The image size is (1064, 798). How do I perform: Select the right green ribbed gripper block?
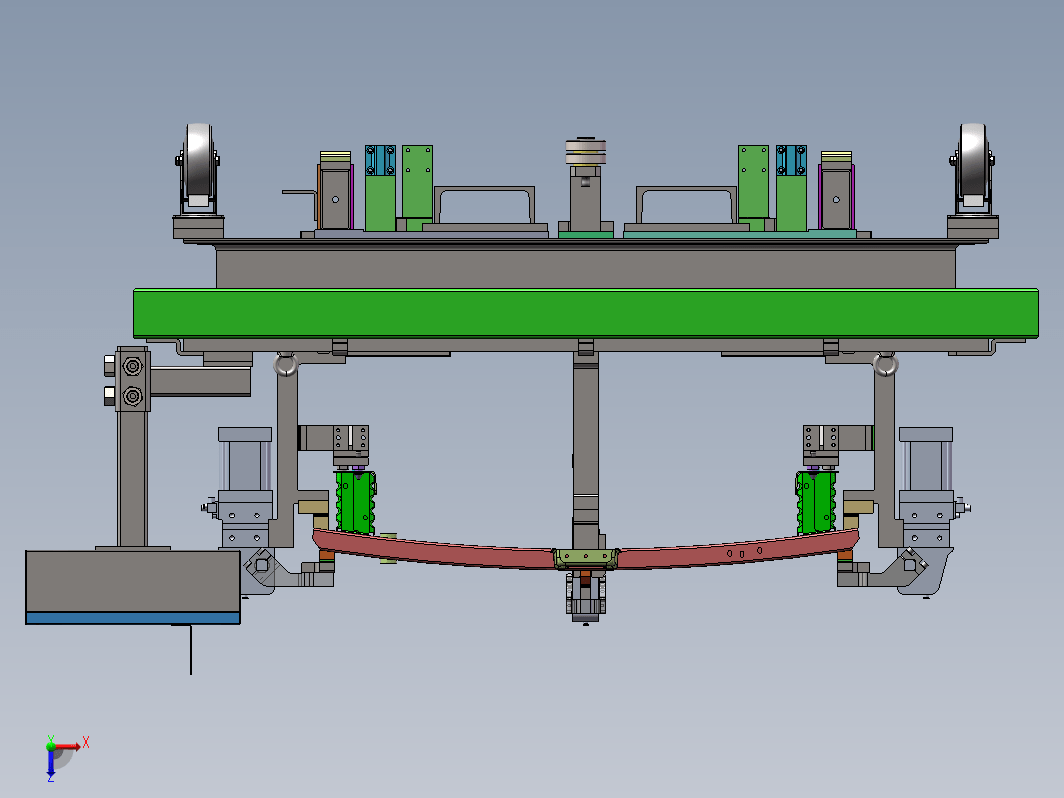coord(816,502)
